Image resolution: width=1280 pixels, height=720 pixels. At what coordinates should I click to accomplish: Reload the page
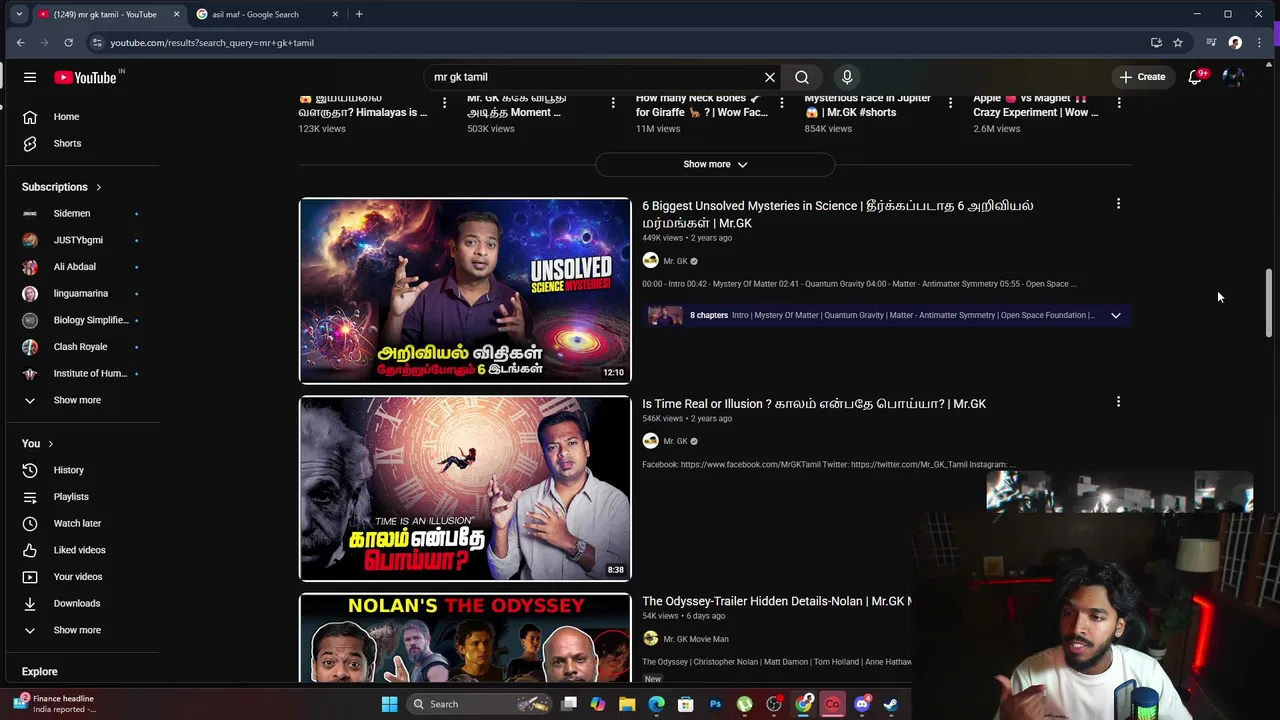[68, 43]
